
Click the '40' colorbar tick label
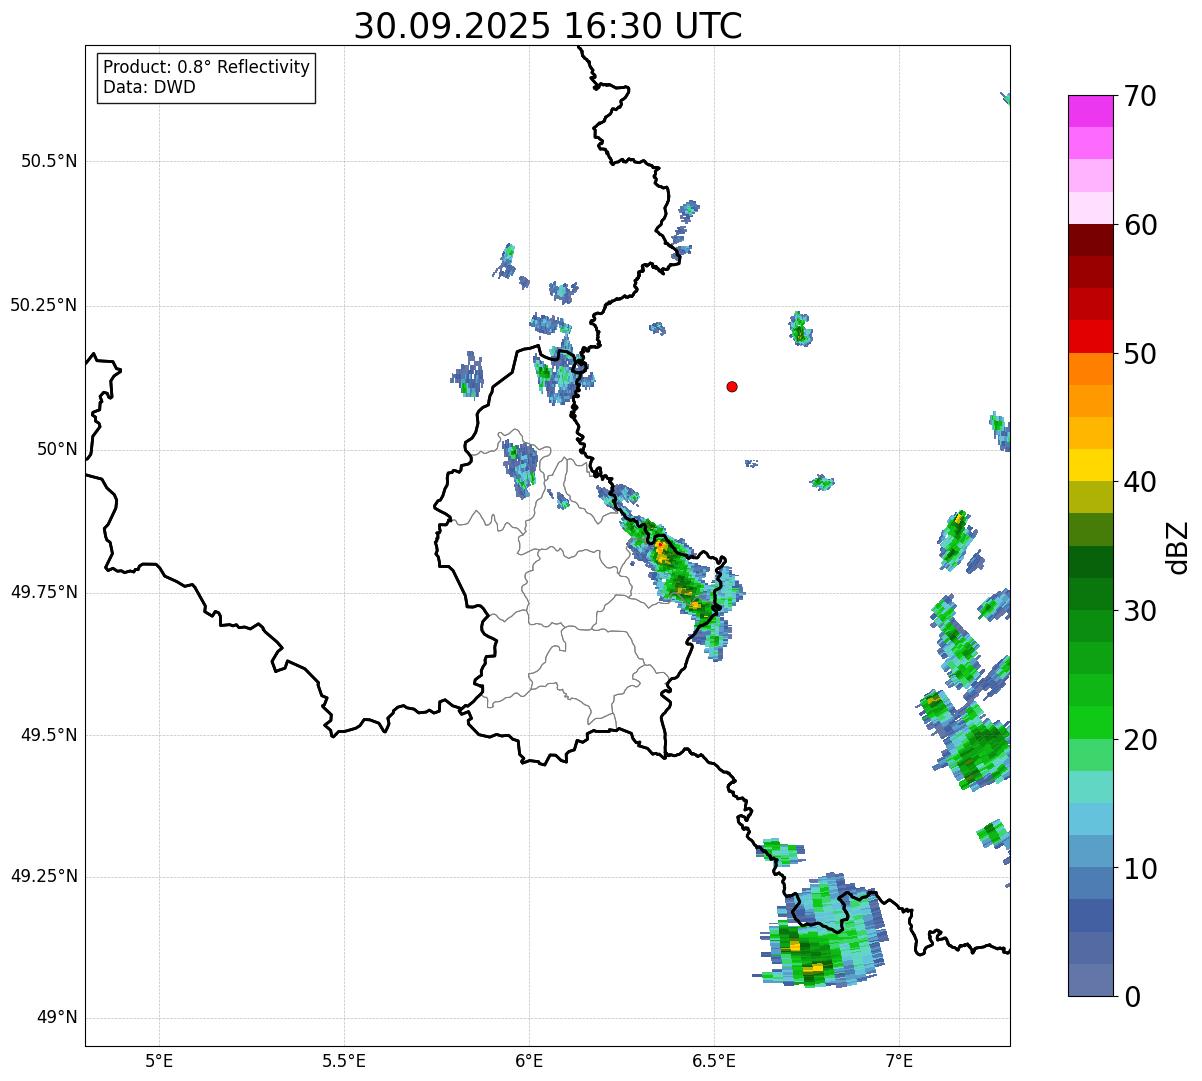[1139, 482]
